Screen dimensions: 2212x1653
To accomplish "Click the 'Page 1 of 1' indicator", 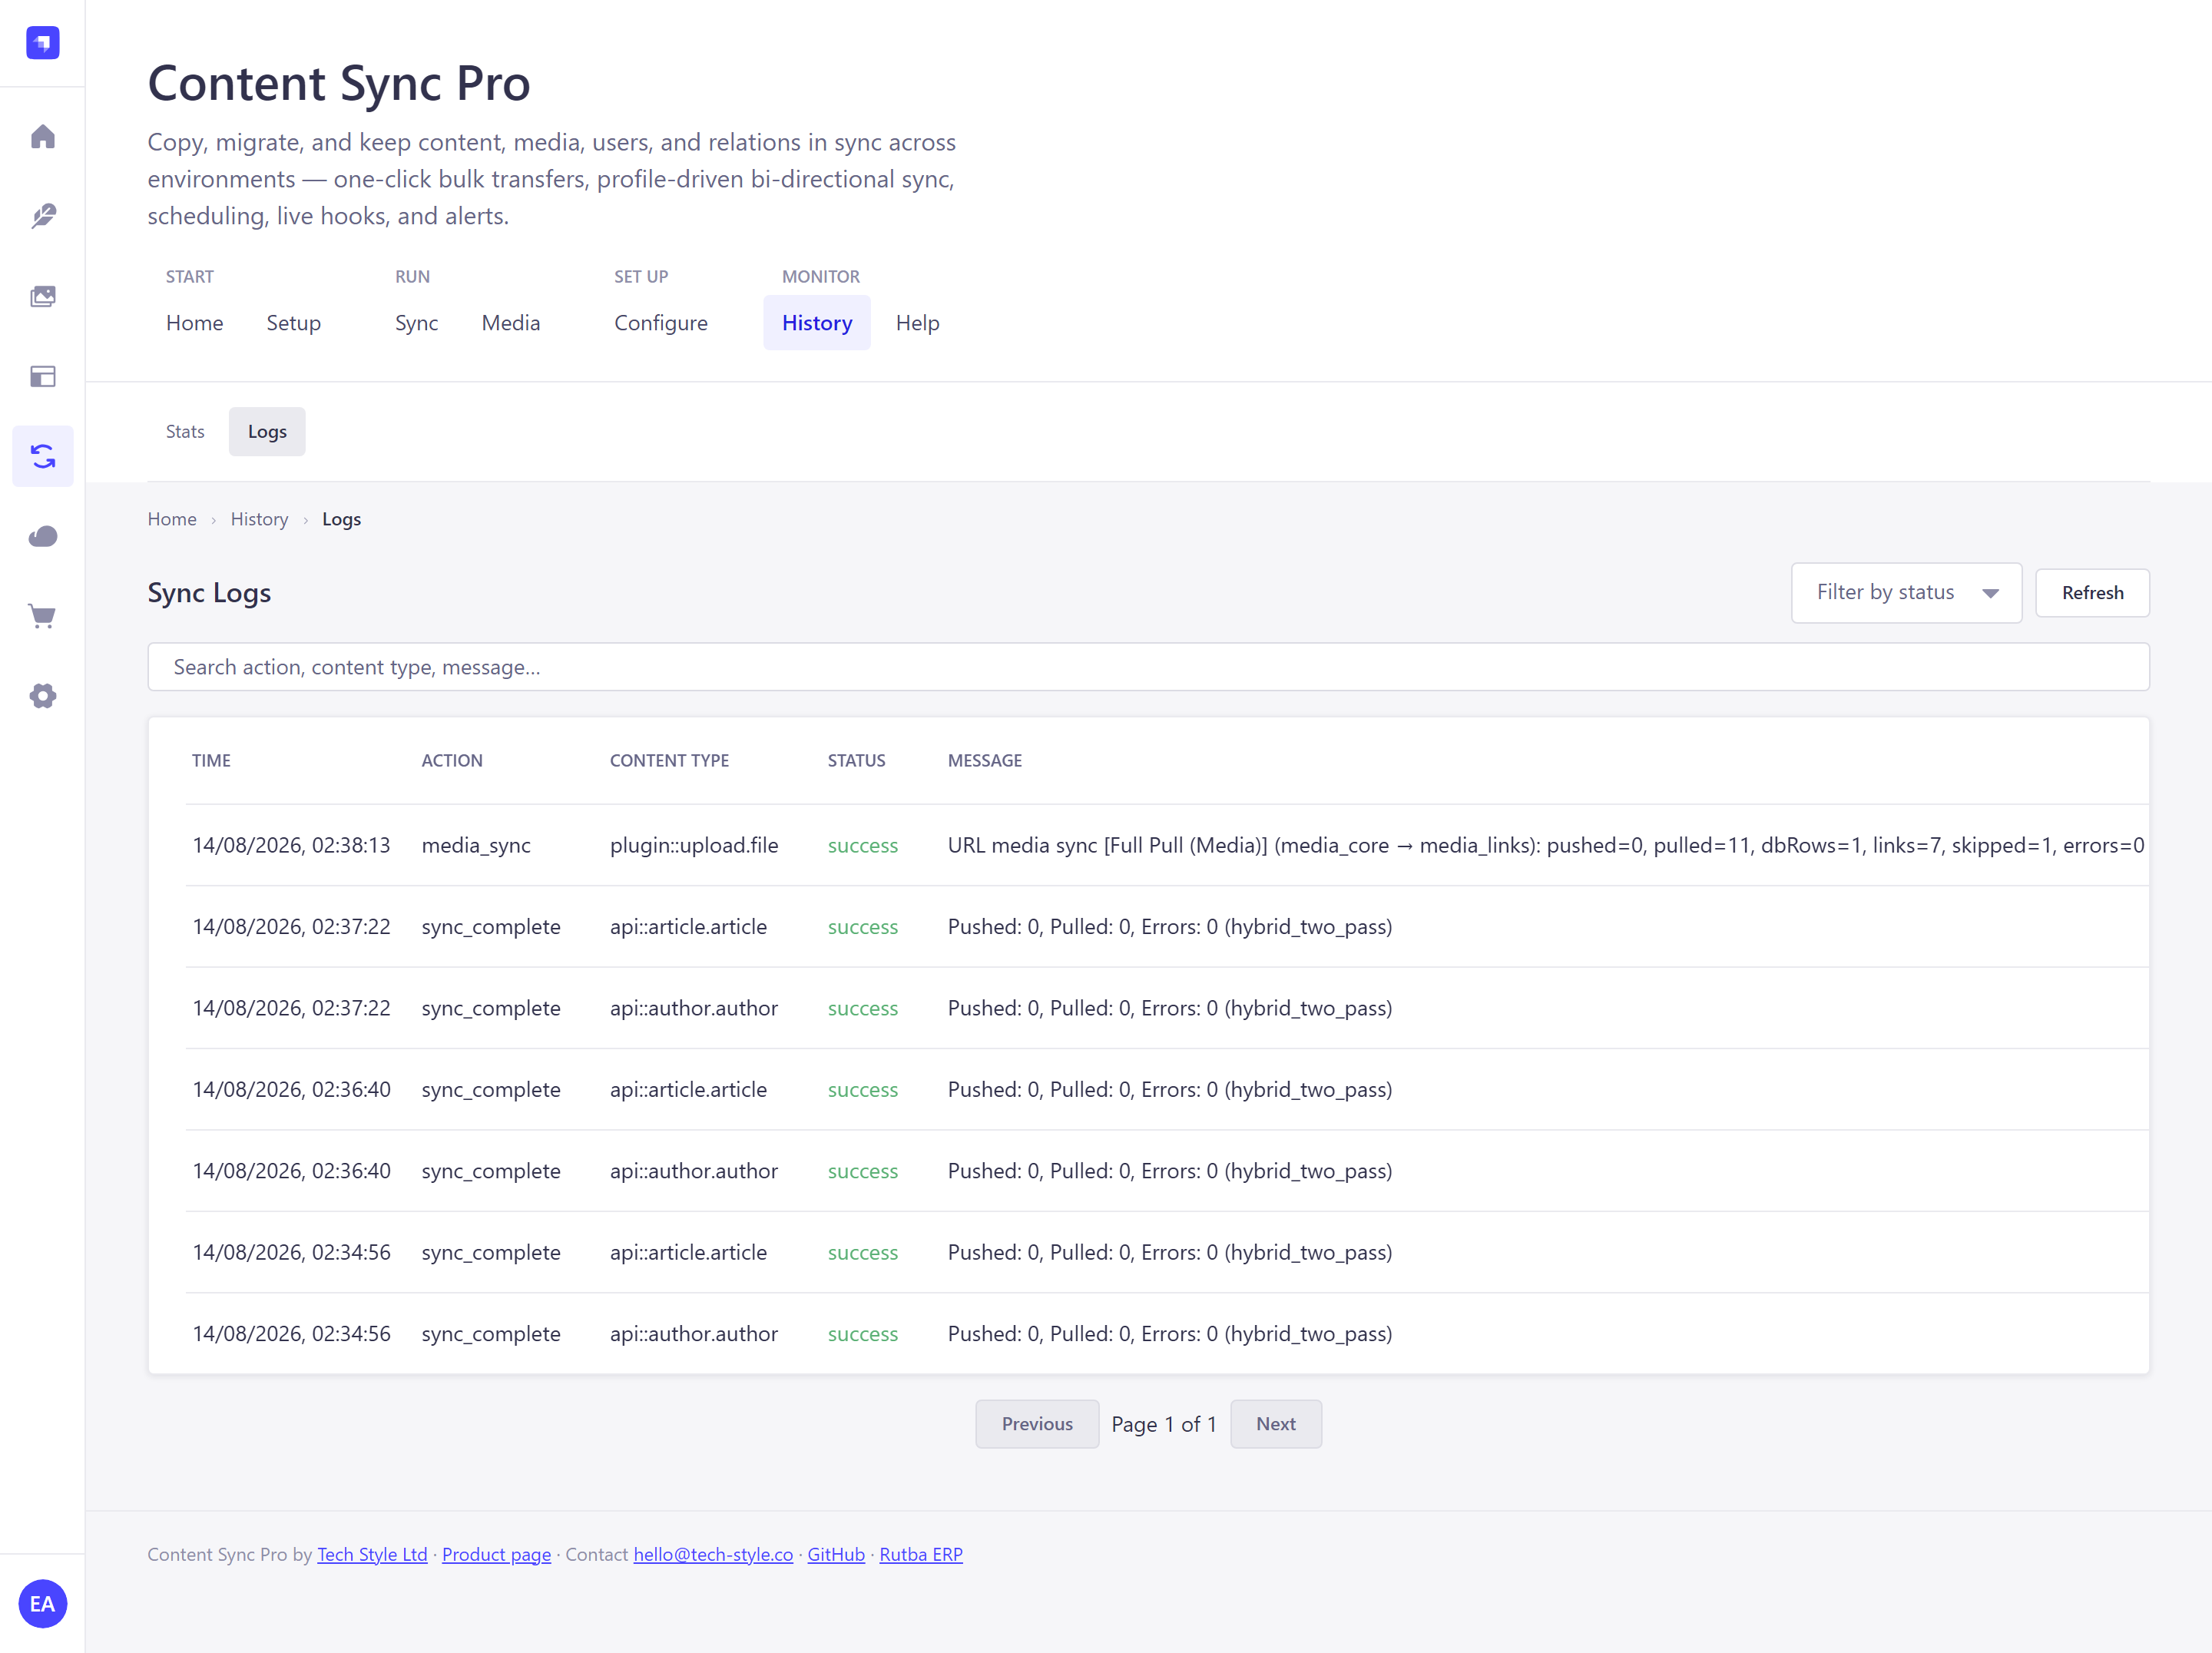I will tap(1164, 1425).
